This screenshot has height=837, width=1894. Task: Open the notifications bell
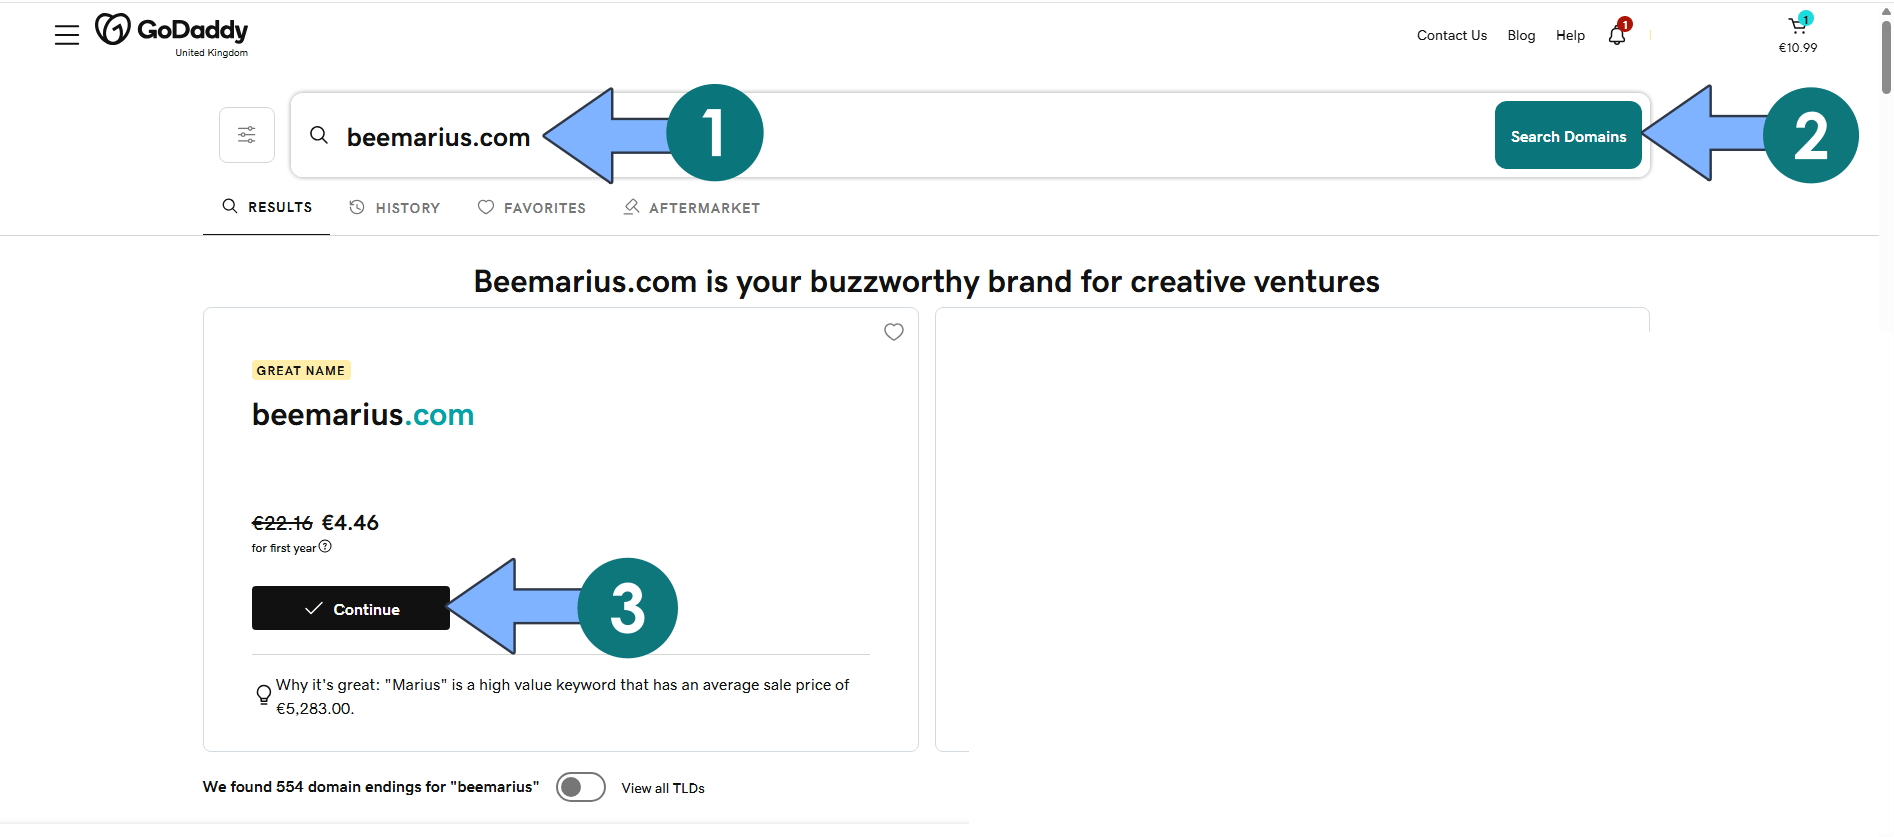(x=1617, y=35)
